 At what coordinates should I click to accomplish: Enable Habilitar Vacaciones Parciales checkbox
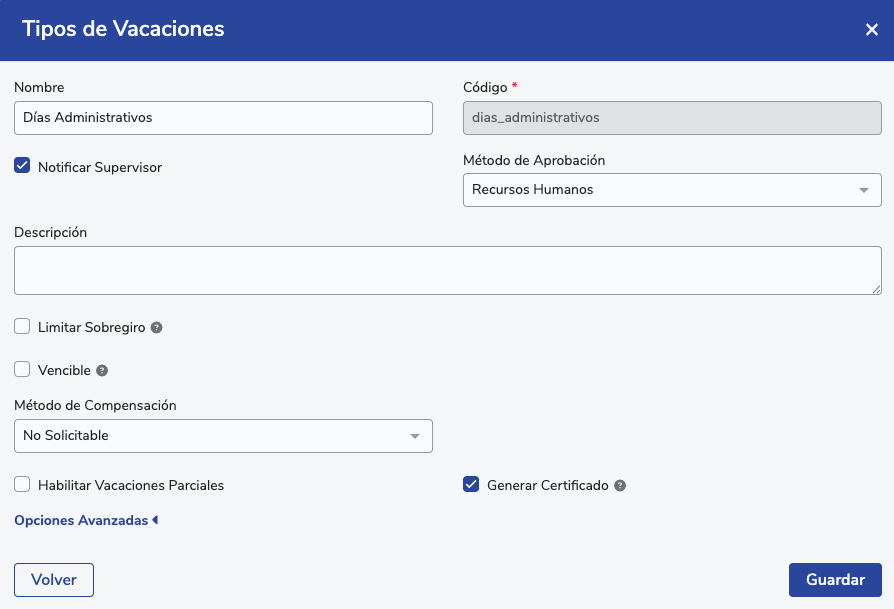(x=22, y=485)
